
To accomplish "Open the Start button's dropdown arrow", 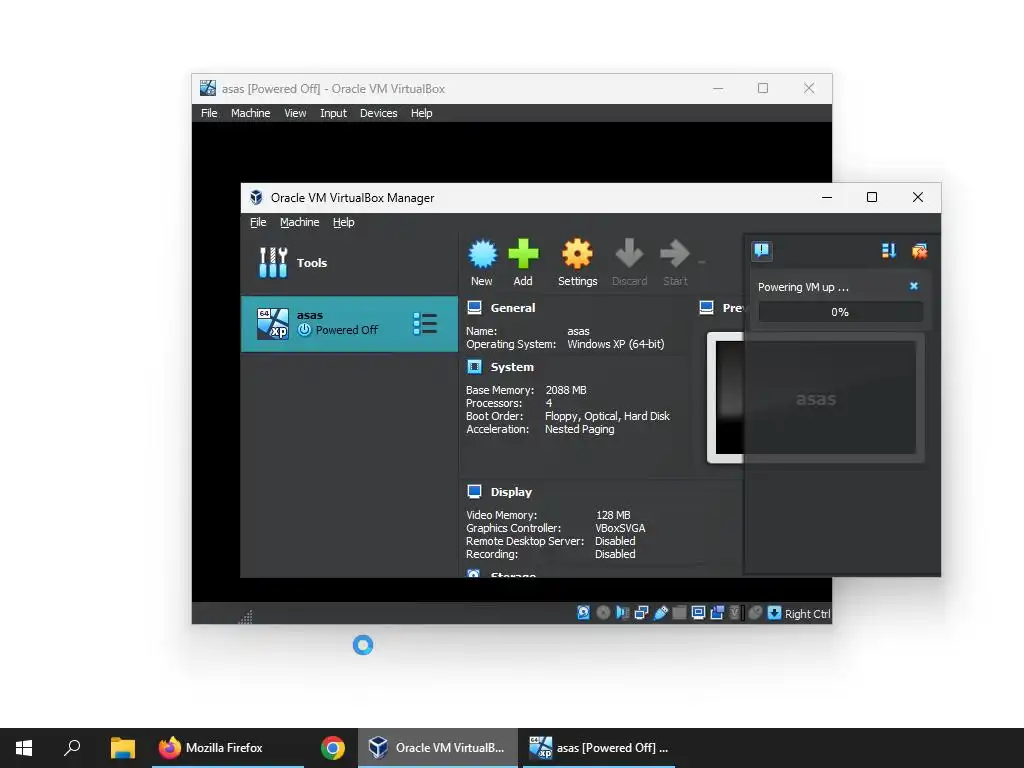I will click(701, 263).
